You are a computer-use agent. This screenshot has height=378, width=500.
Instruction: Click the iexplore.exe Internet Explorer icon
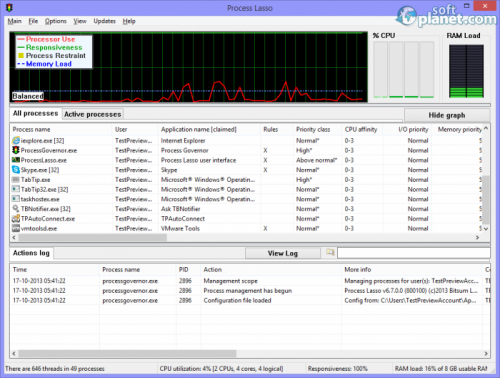click(16, 141)
